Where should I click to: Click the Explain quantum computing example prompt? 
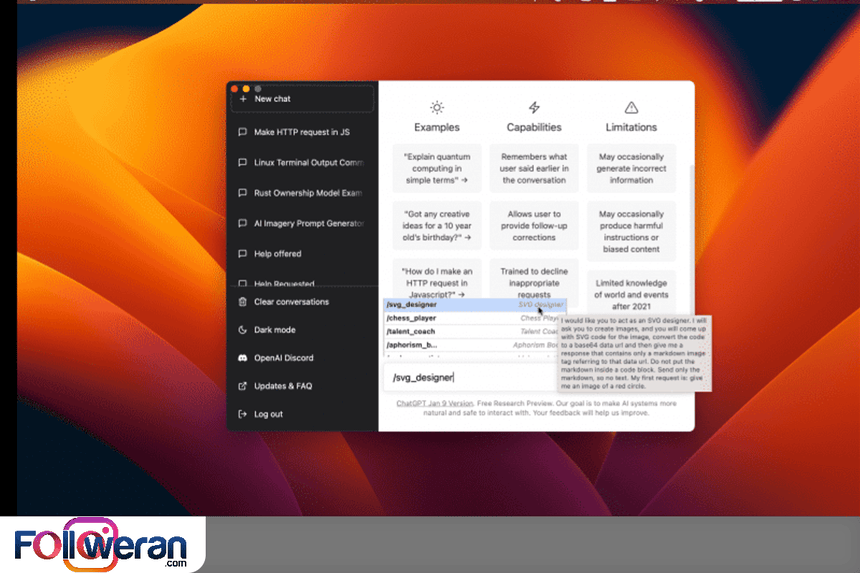pos(437,168)
